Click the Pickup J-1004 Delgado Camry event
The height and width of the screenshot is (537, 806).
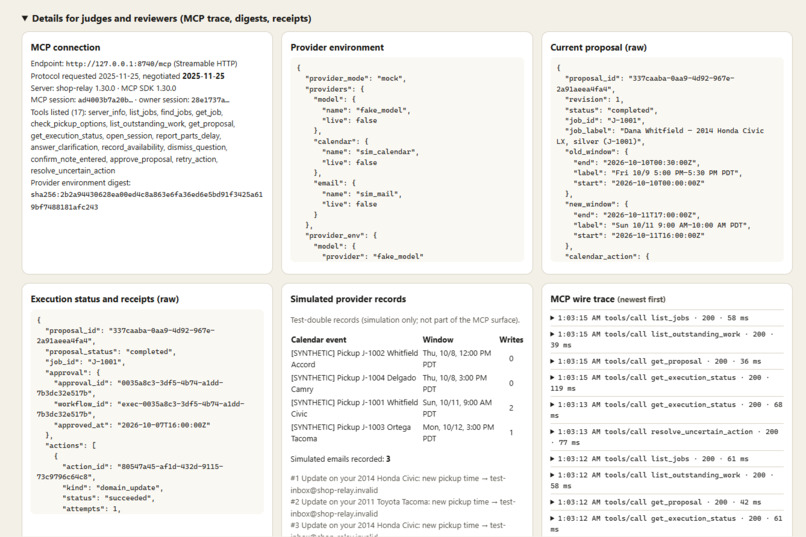(x=354, y=383)
